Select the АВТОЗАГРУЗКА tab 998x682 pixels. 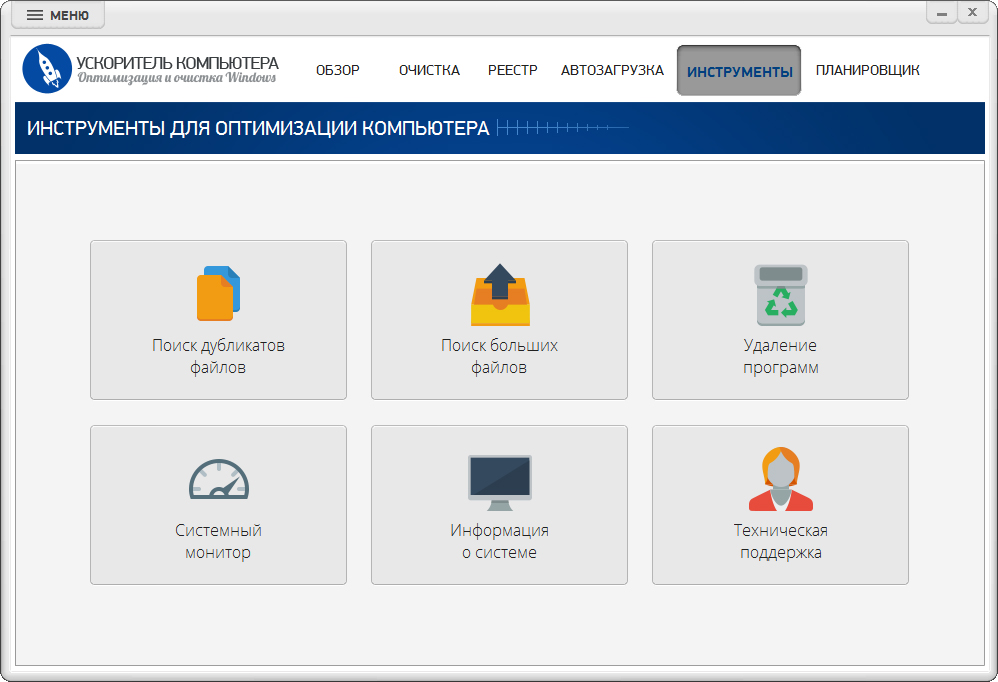(612, 70)
